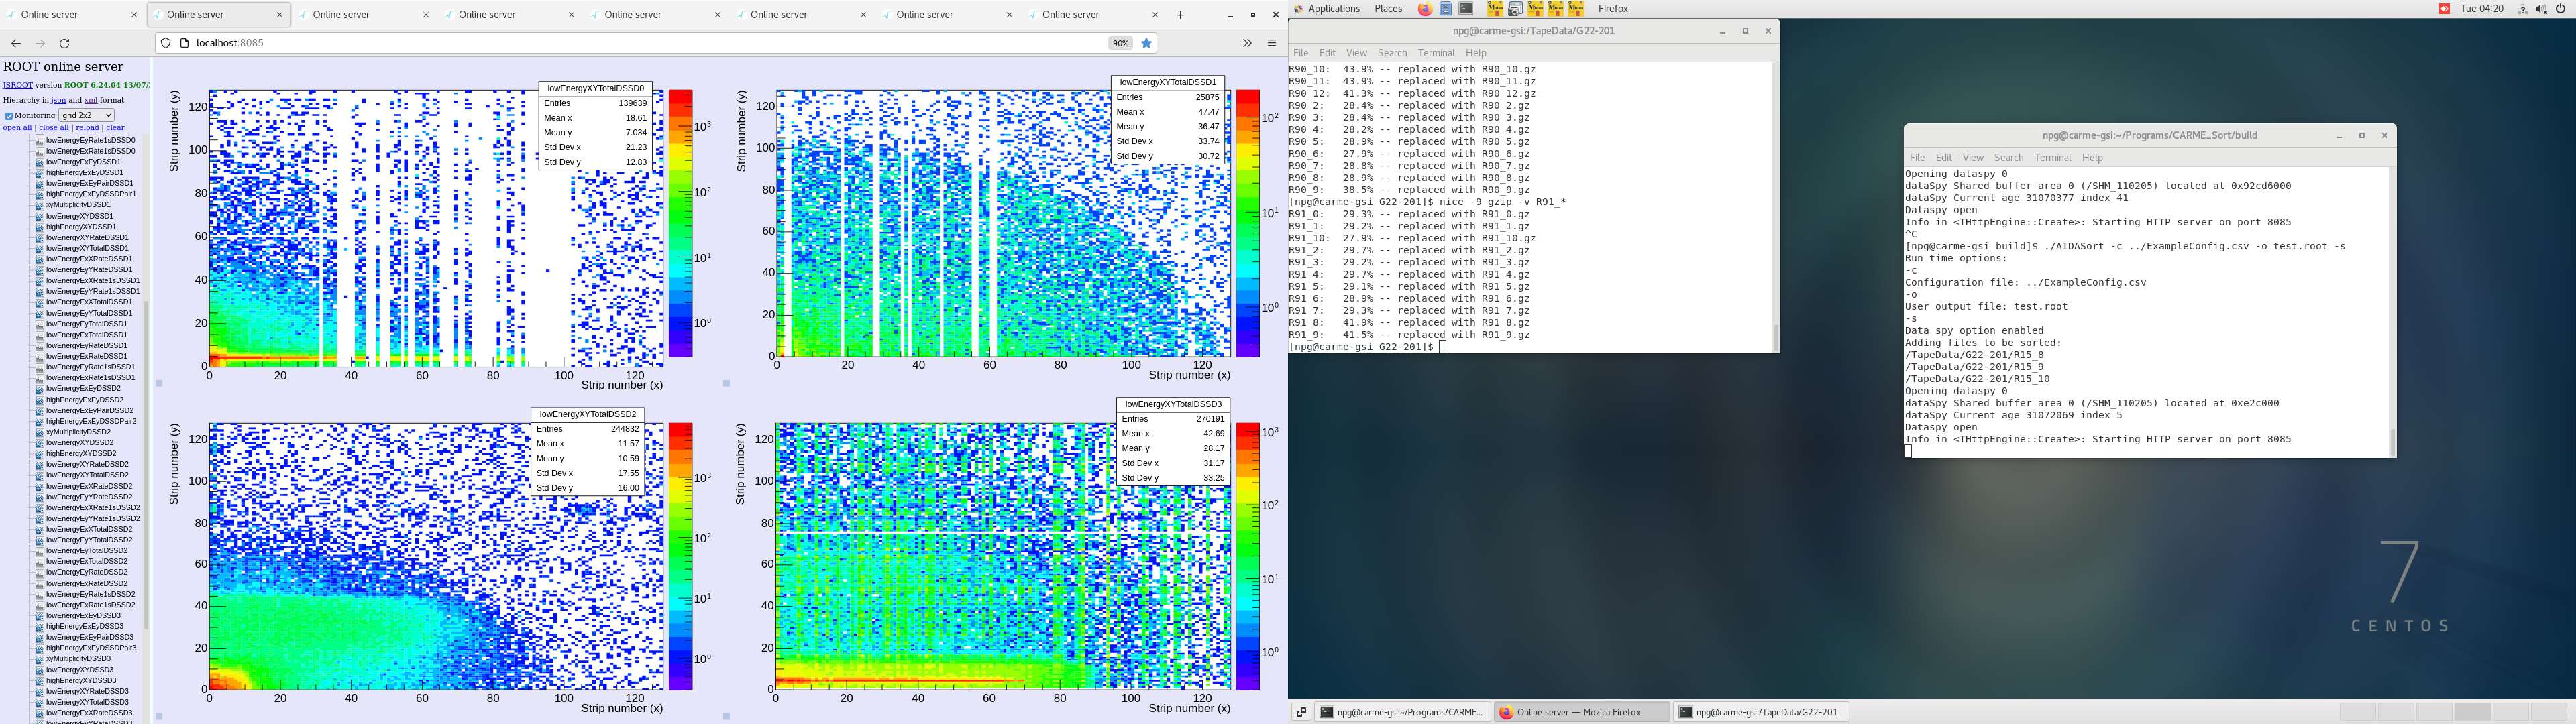
Task: Open a Midas launcher icon in top panel
Action: point(1496,9)
